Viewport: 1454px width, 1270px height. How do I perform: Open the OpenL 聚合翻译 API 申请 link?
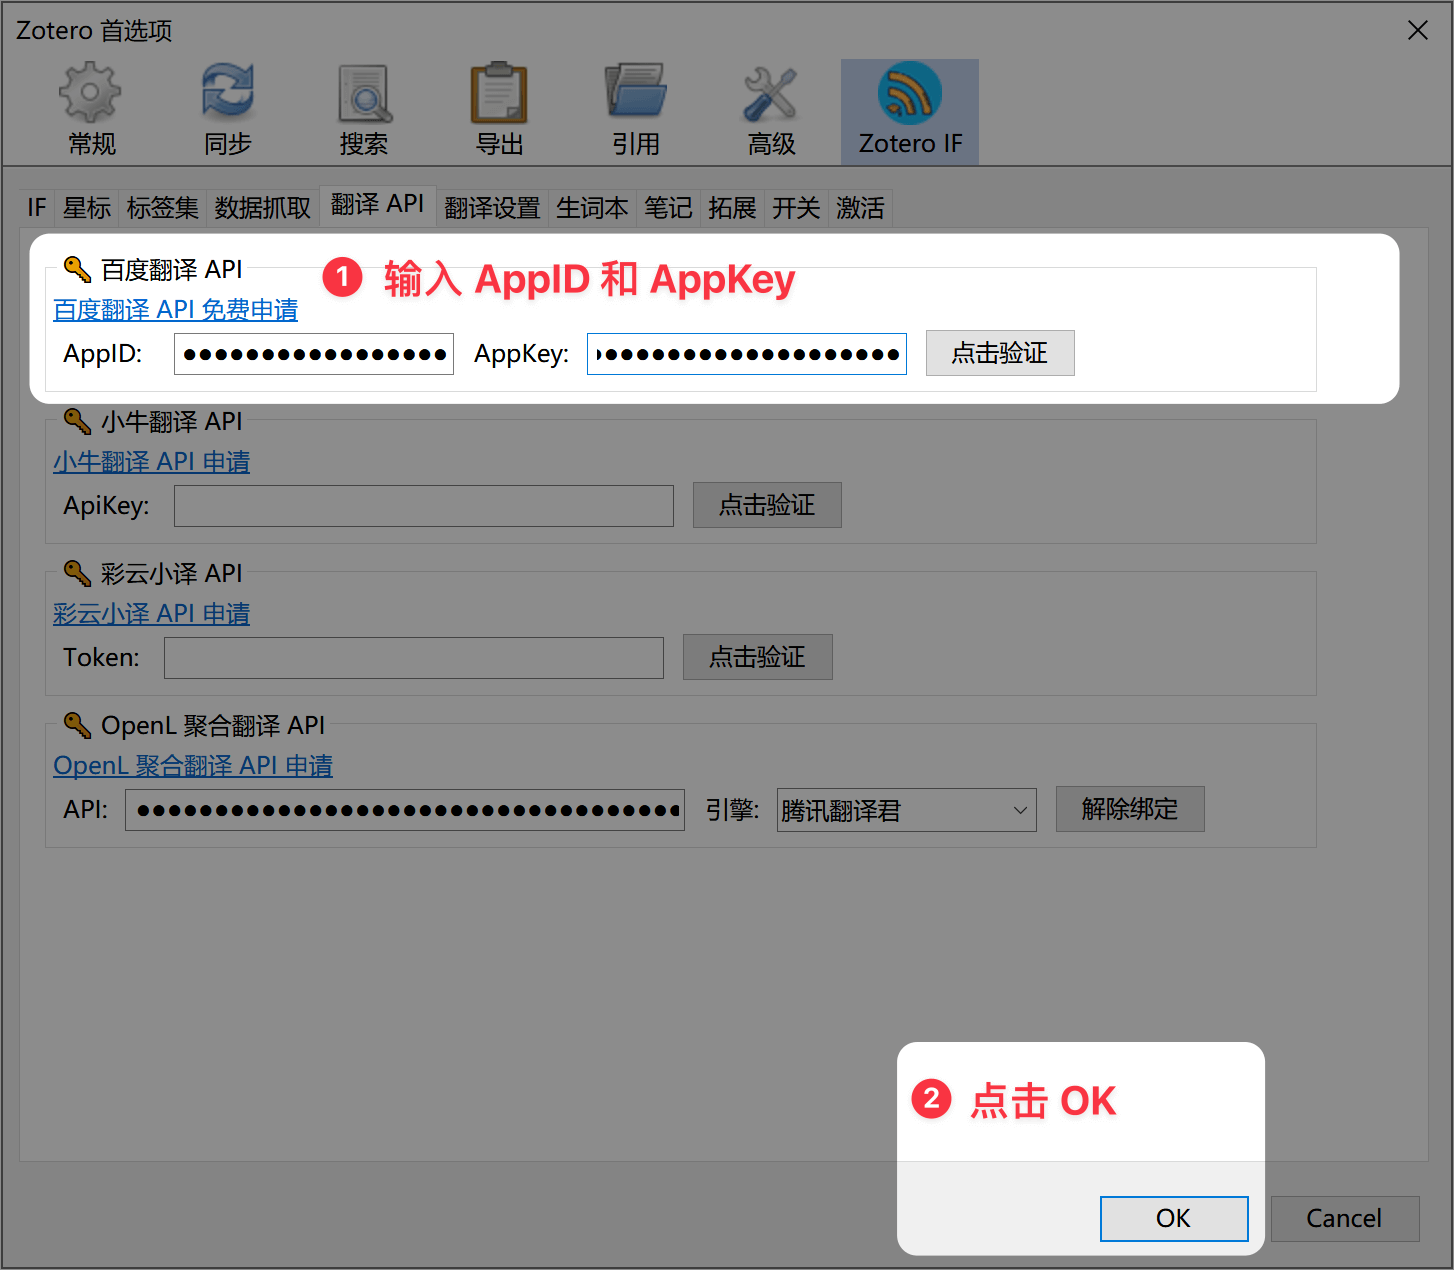point(193,766)
